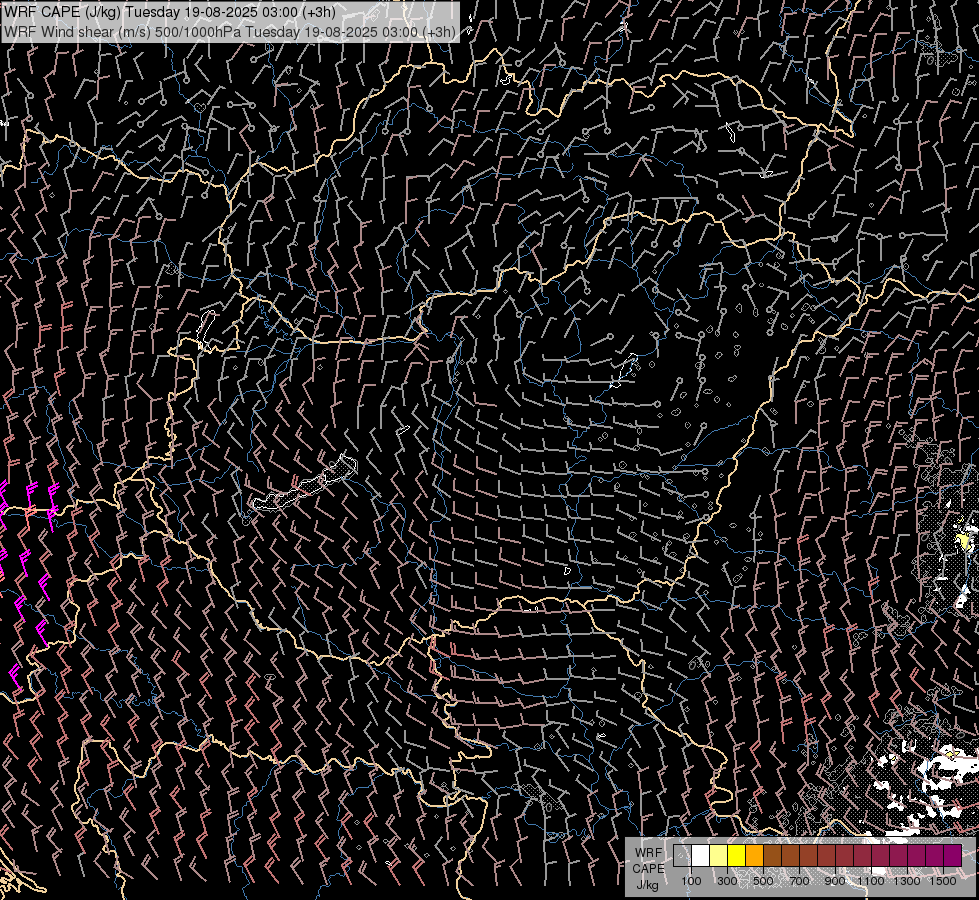Viewport: 979px width, 900px height.
Task: Click the '100' legend value
Action: click(691, 881)
